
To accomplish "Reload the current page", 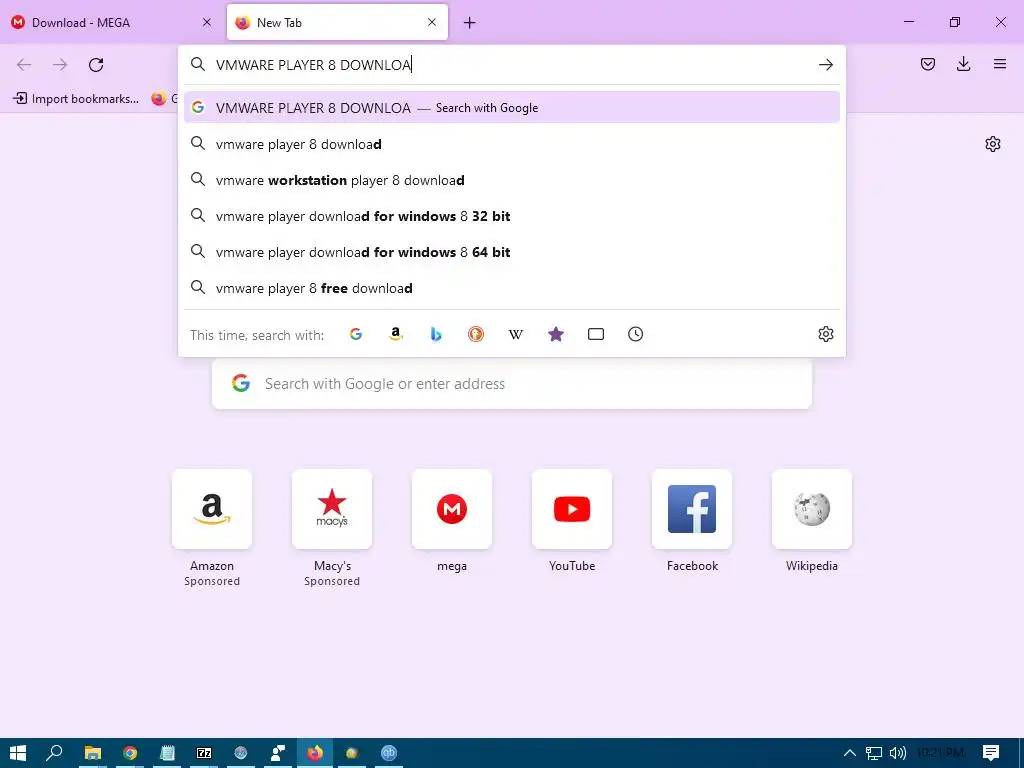I will click(96, 65).
